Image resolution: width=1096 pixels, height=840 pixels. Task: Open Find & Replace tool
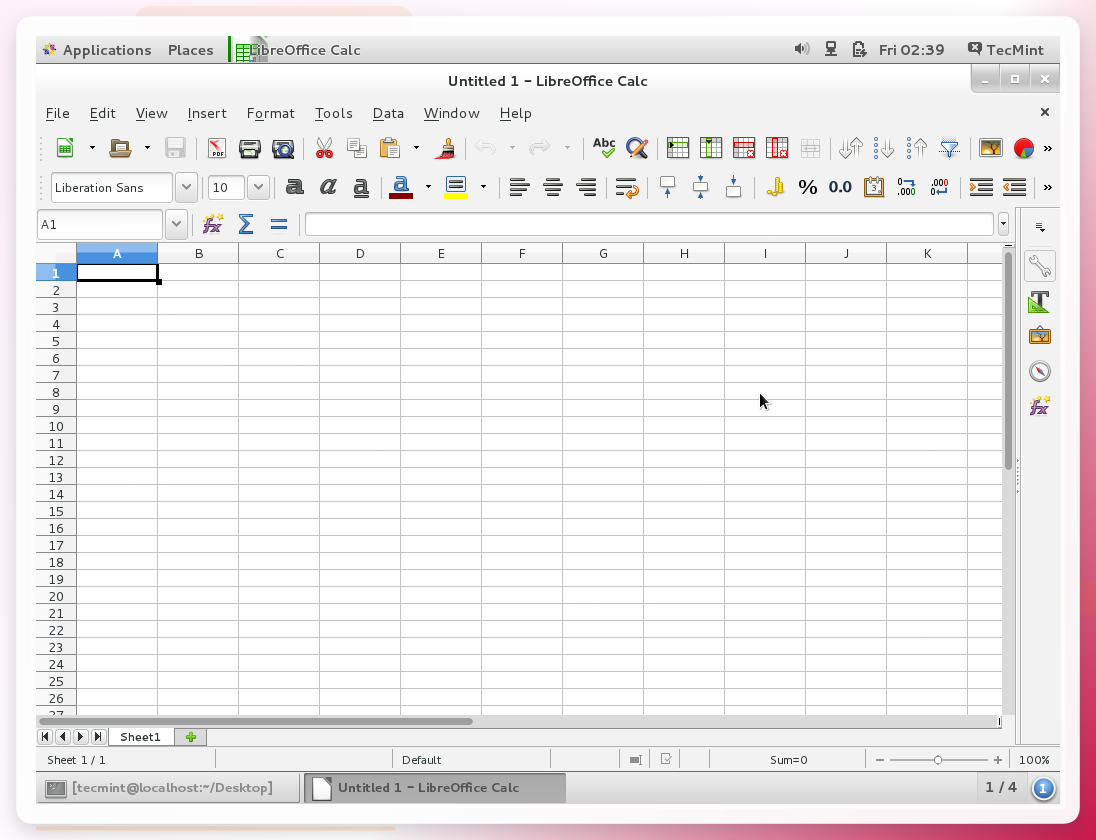tap(637, 148)
